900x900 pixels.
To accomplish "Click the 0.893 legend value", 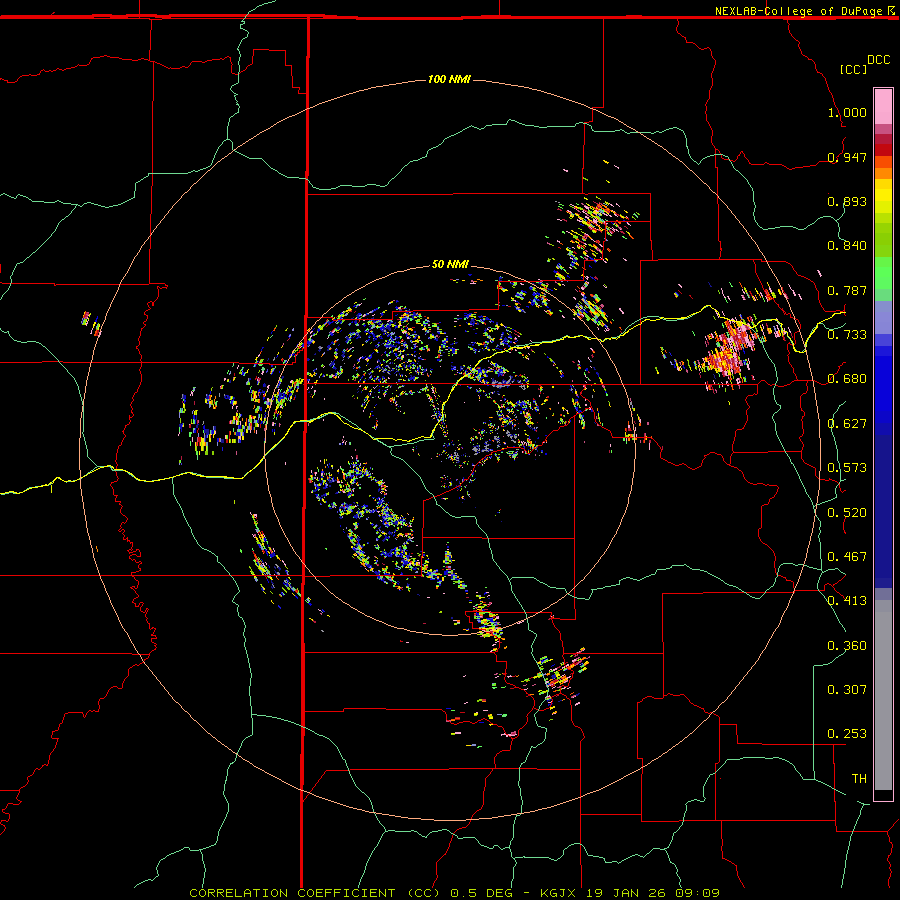I will [x=847, y=201].
